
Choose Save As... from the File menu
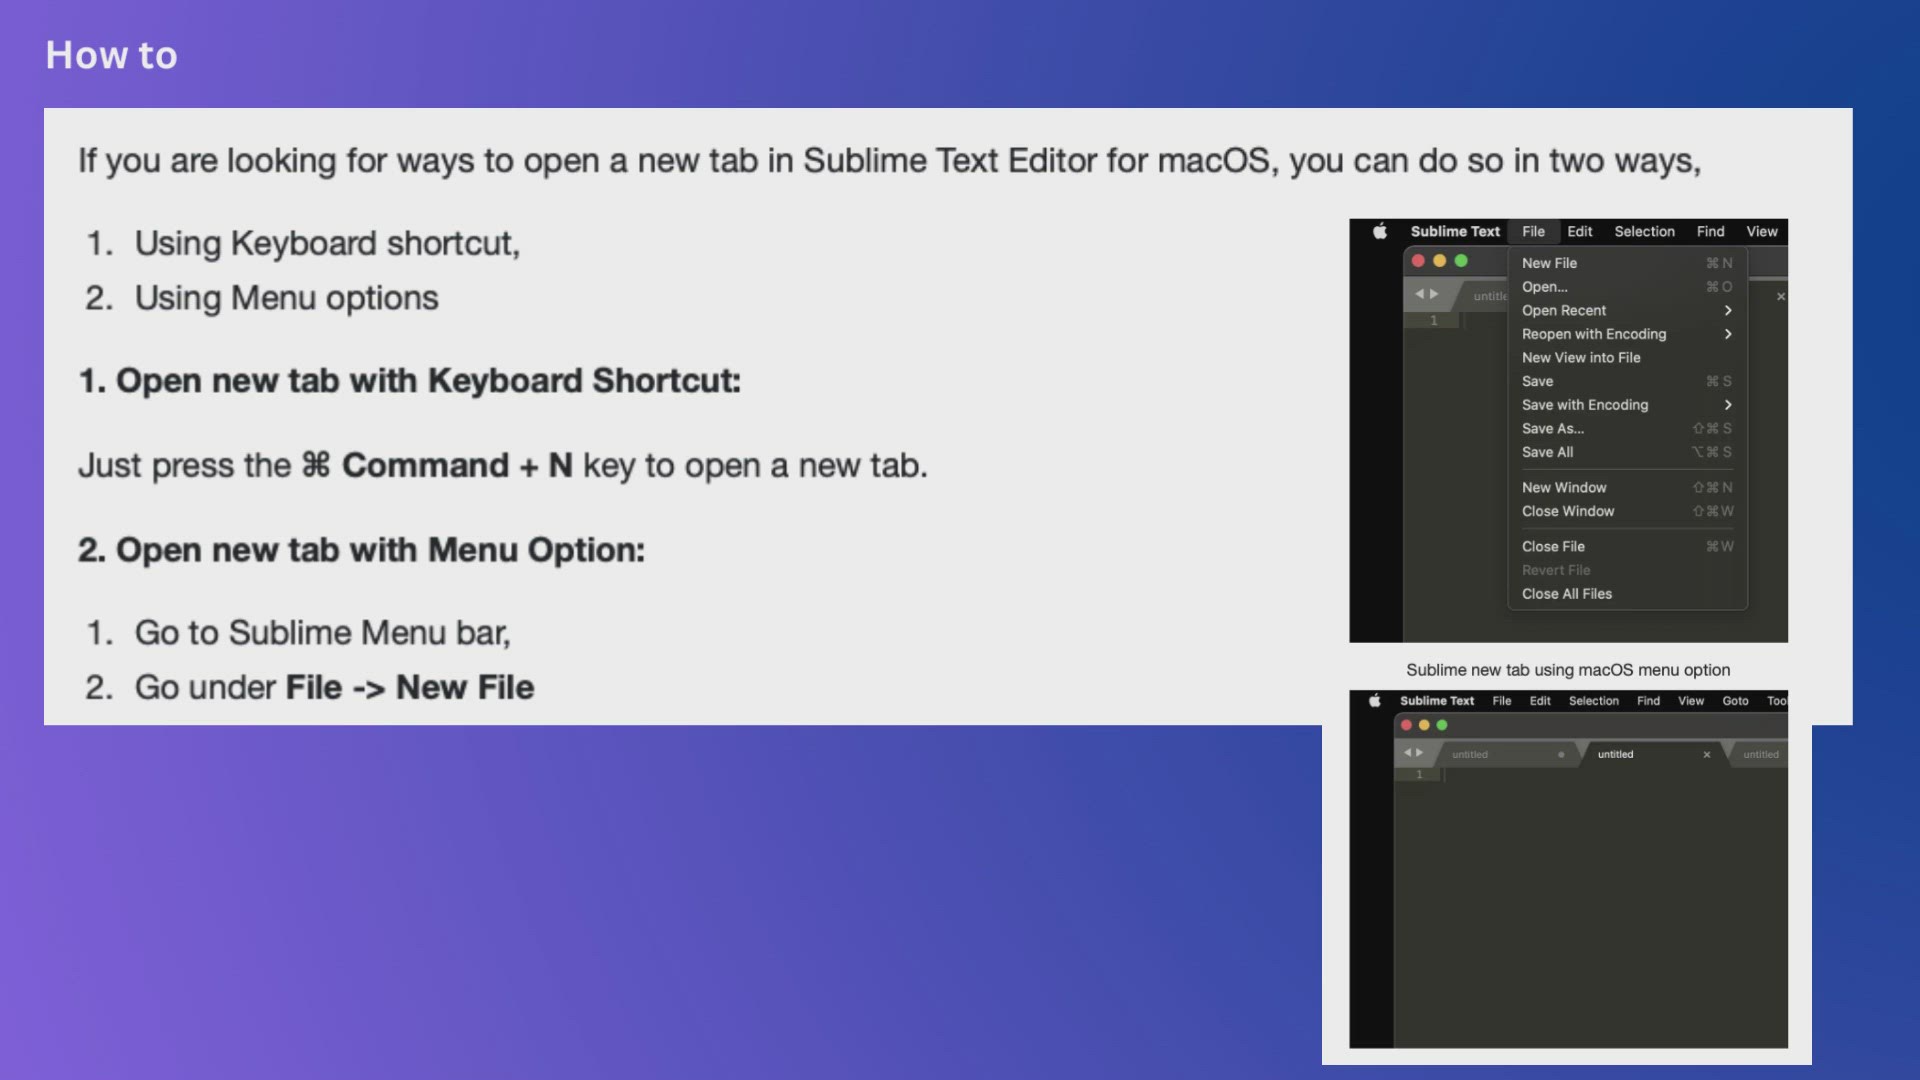tap(1627, 428)
